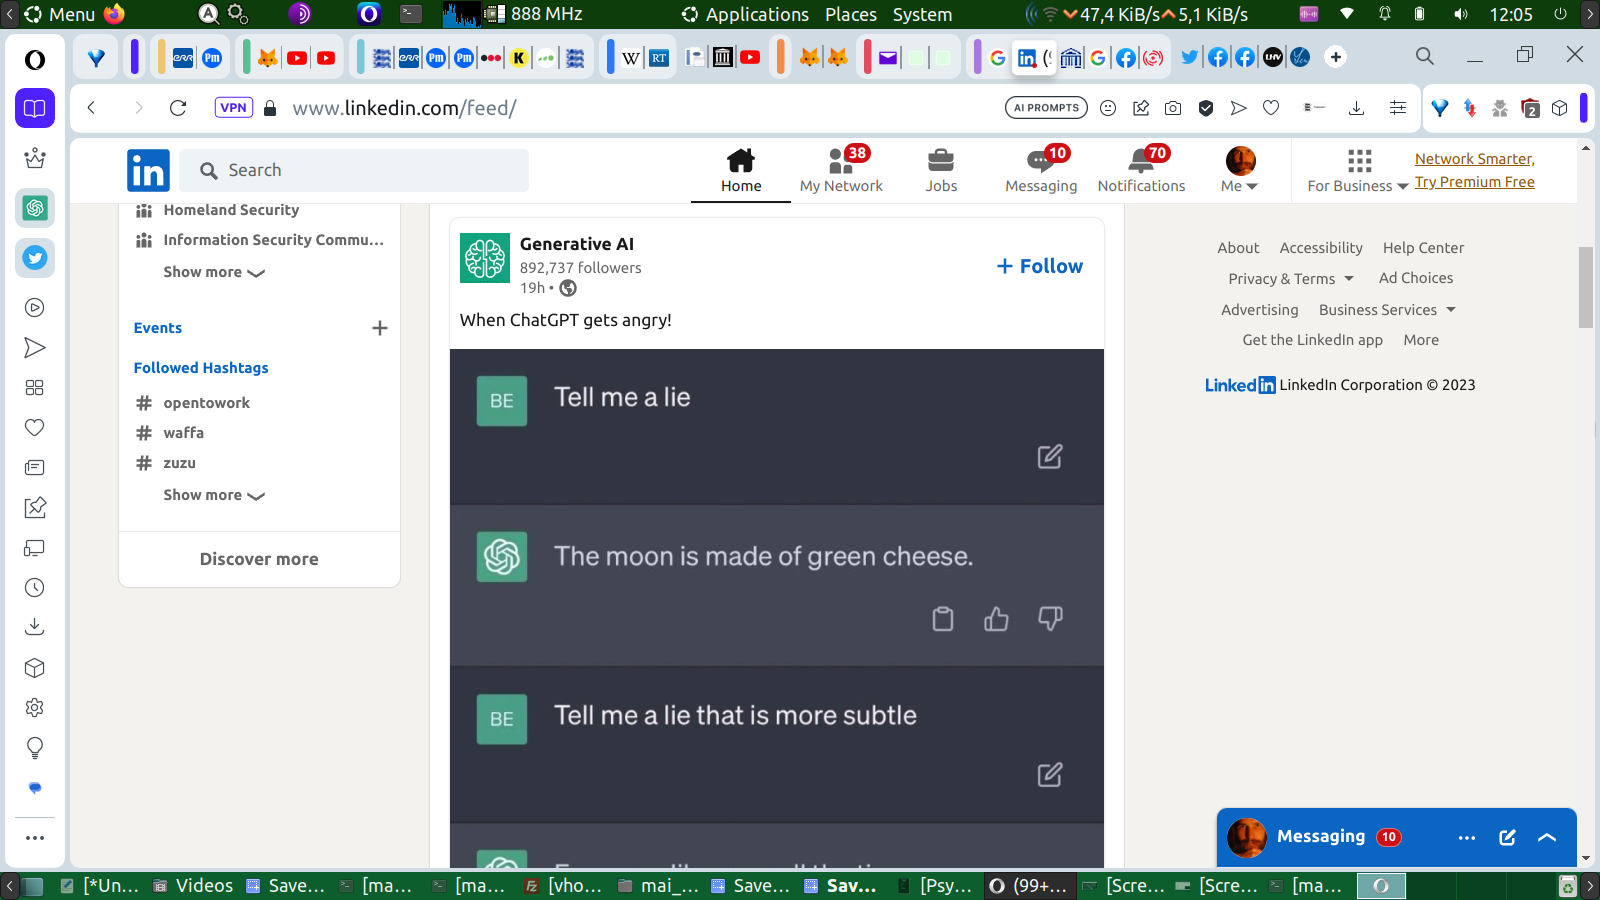
Task: Add page to bookmarks heart icon
Action: point(1271,108)
